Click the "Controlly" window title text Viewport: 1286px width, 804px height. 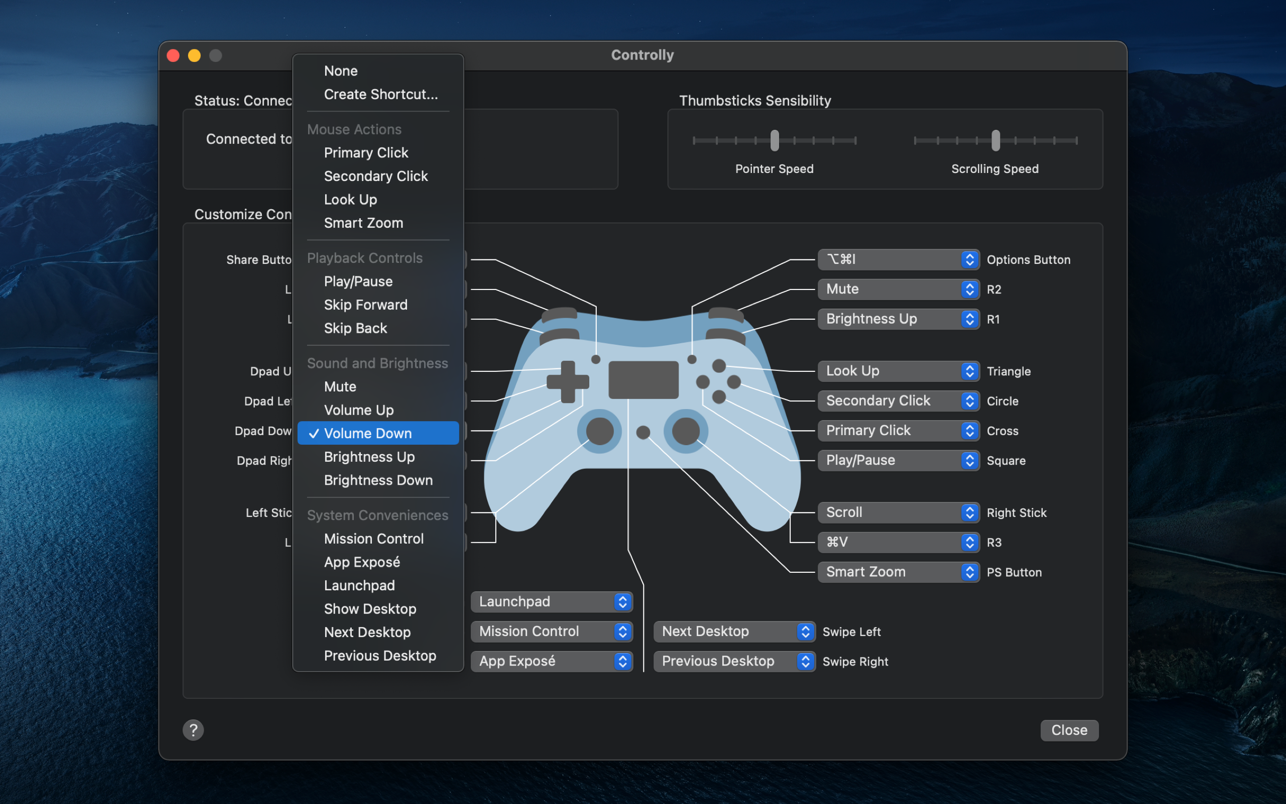coord(642,55)
